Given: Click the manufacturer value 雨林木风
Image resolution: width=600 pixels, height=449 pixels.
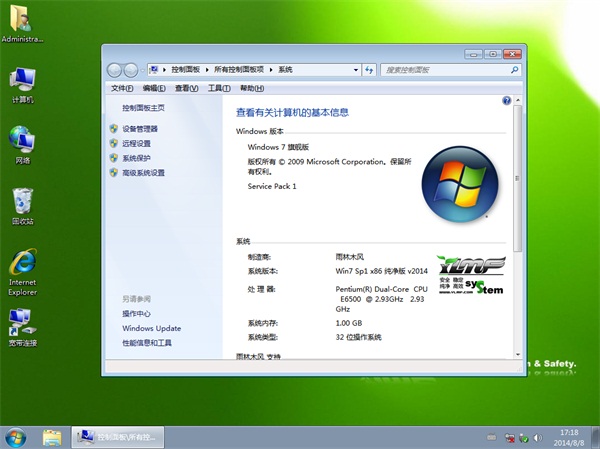Looking at the screenshot, I should coord(350,257).
